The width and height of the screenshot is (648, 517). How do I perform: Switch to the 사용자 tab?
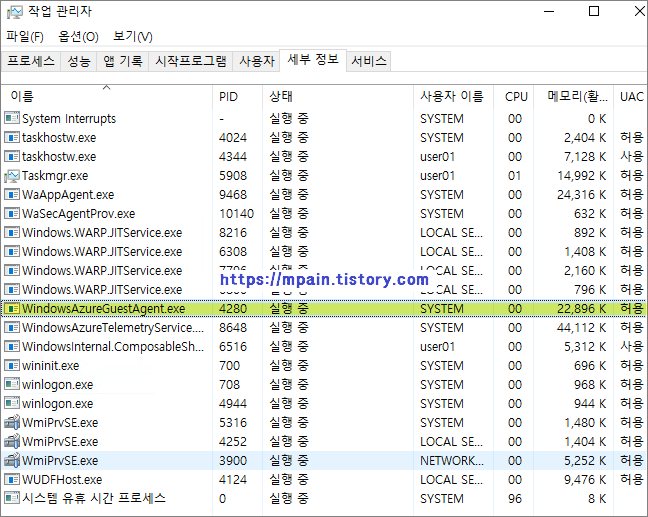coord(257,62)
